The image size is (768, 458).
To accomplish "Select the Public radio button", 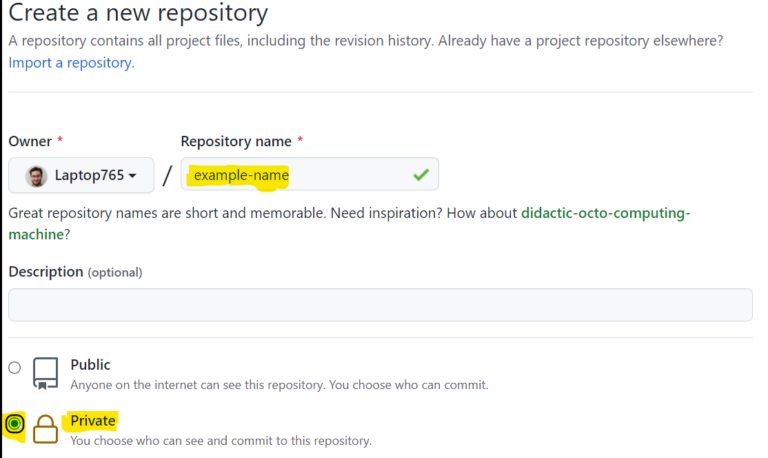I will coord(14,368).
